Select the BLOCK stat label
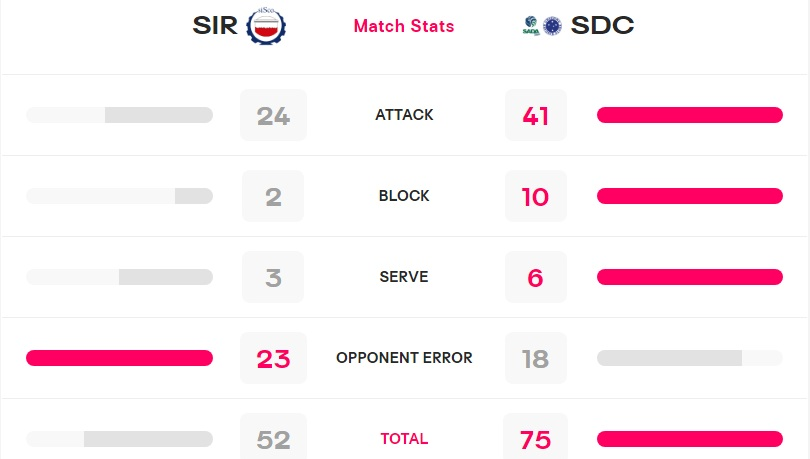 click(x=404, y=196)
